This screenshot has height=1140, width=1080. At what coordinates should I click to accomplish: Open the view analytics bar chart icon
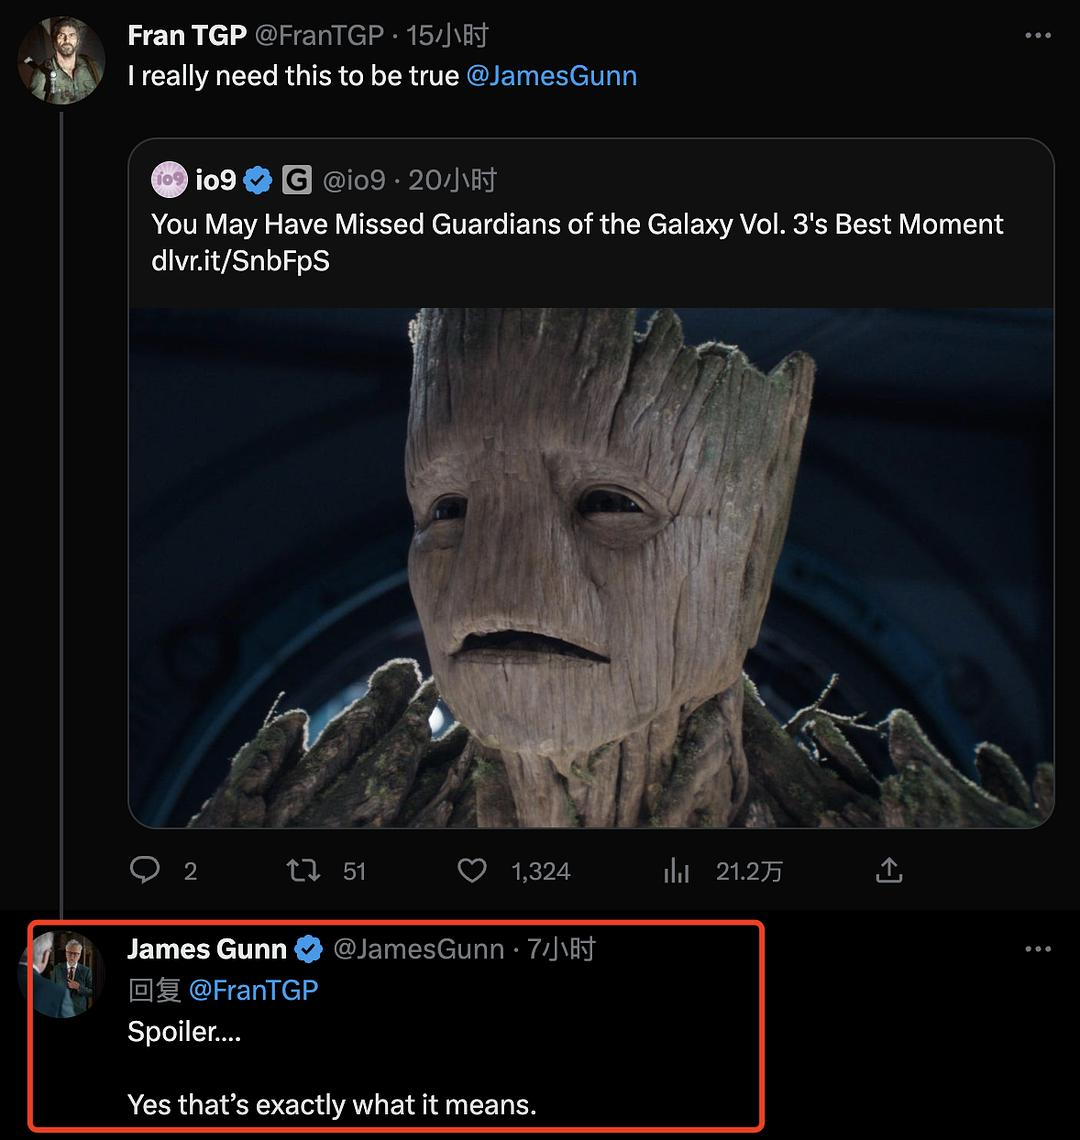pos(677,870)
